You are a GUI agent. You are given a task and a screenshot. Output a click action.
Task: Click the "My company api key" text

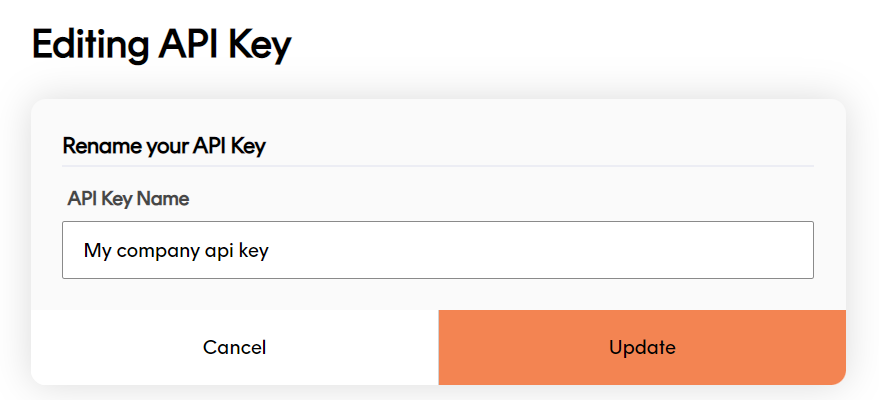[176, 251]
